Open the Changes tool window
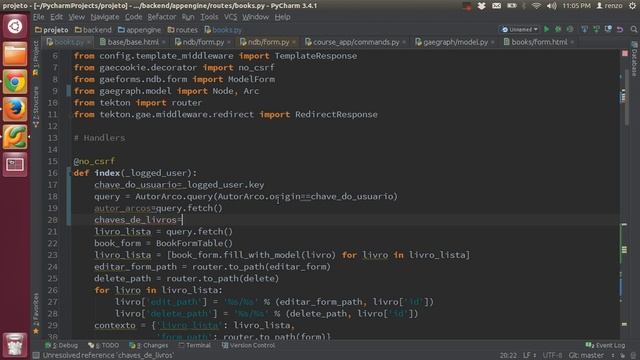The width and height of the screenshot is (640, 360). coord(149,345)
